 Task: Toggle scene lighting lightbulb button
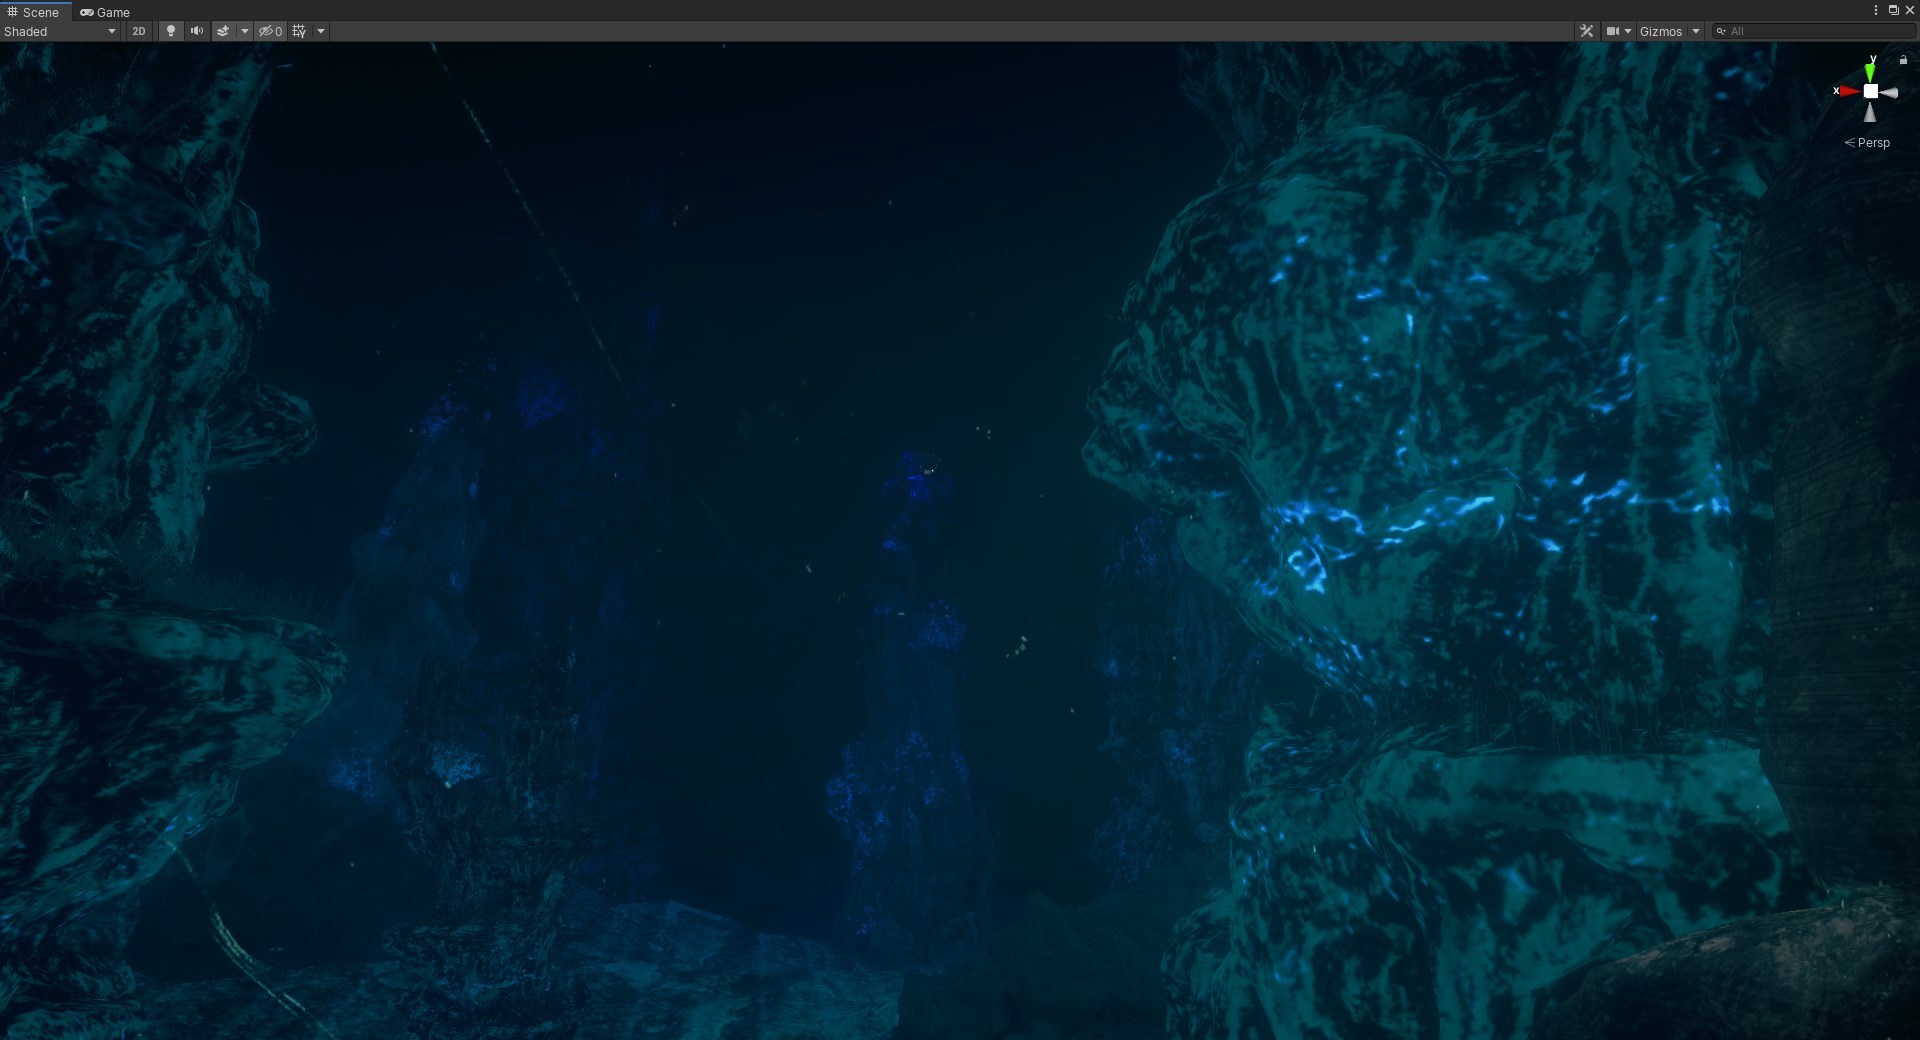click(x=171, y=31)
